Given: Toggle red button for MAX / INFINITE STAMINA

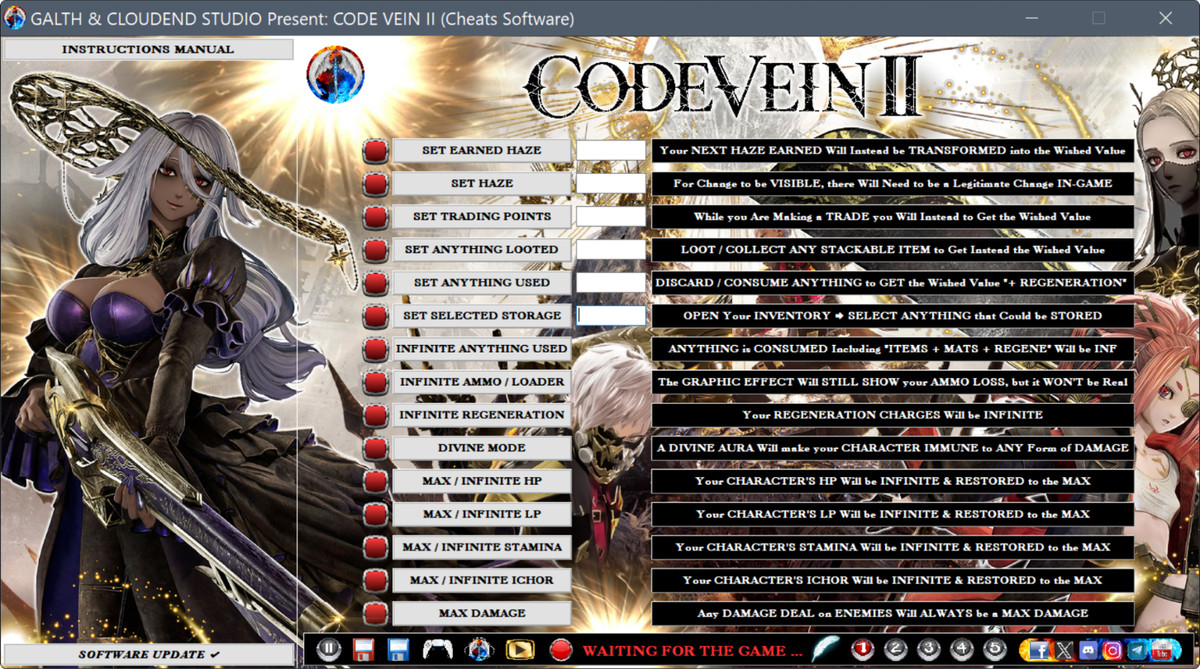Looking at the screenshot, I should click(x=375, y=547).
